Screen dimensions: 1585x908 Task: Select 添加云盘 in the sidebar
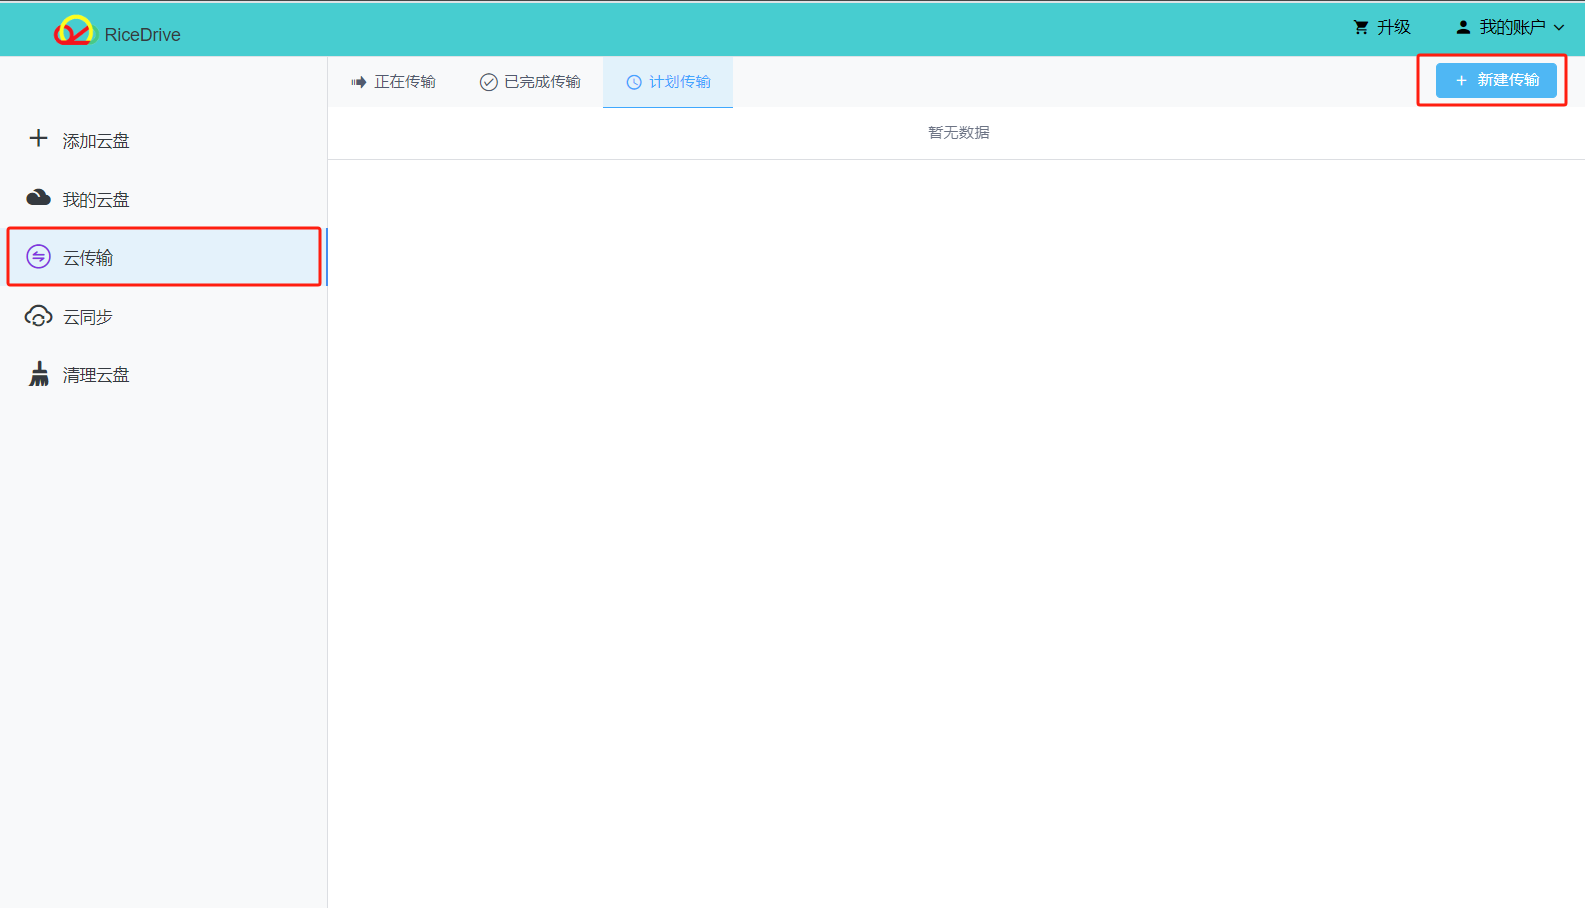coord(164,140)
